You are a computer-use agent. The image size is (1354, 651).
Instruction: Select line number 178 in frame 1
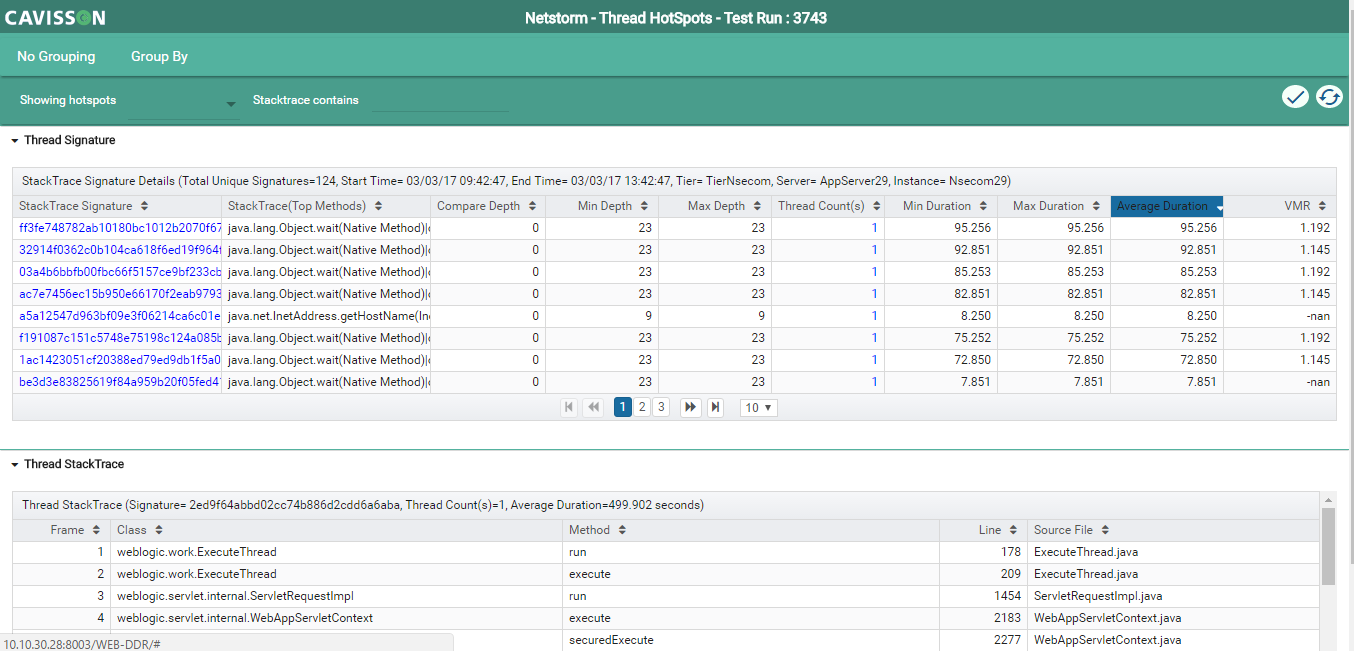click(983, 552)
